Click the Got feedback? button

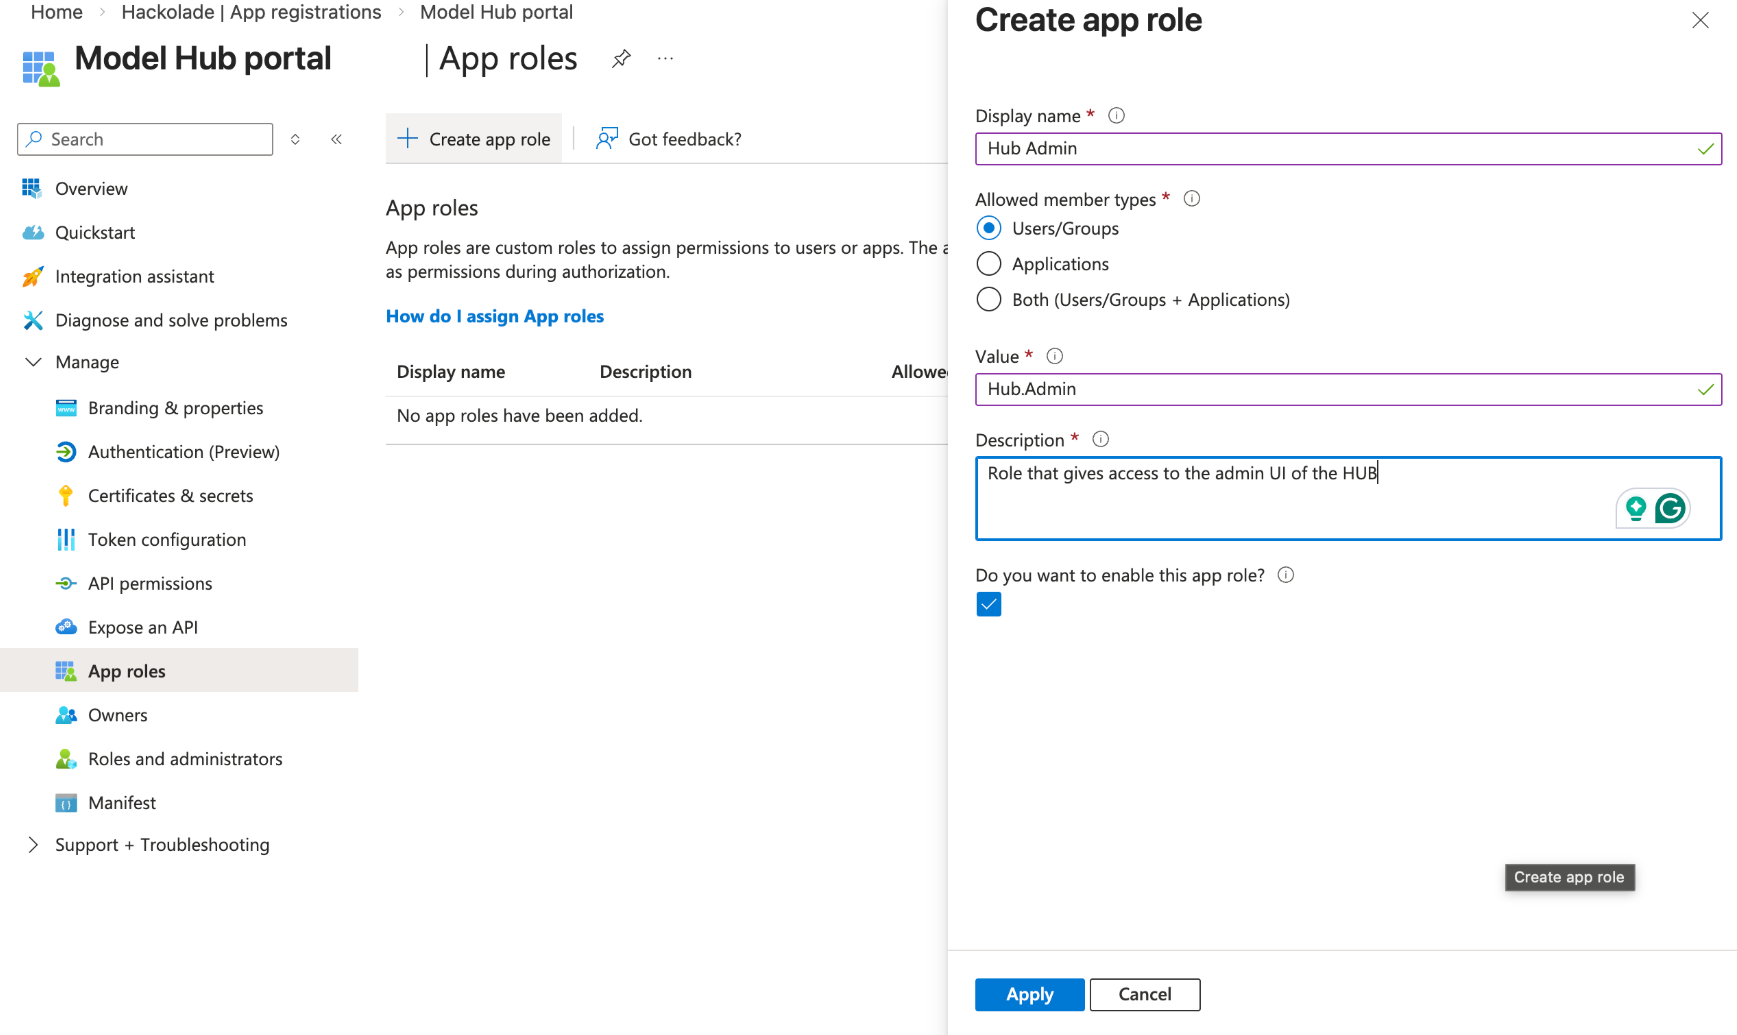(668, 139)
